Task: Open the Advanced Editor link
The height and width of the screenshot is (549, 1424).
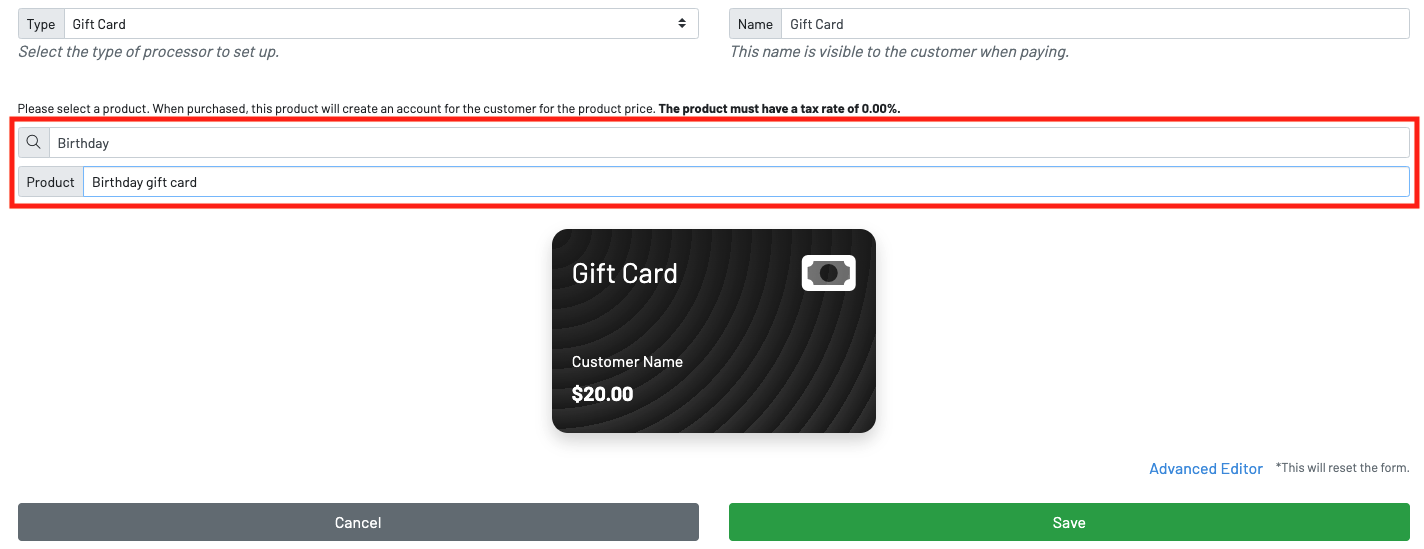Action: 1205,469
